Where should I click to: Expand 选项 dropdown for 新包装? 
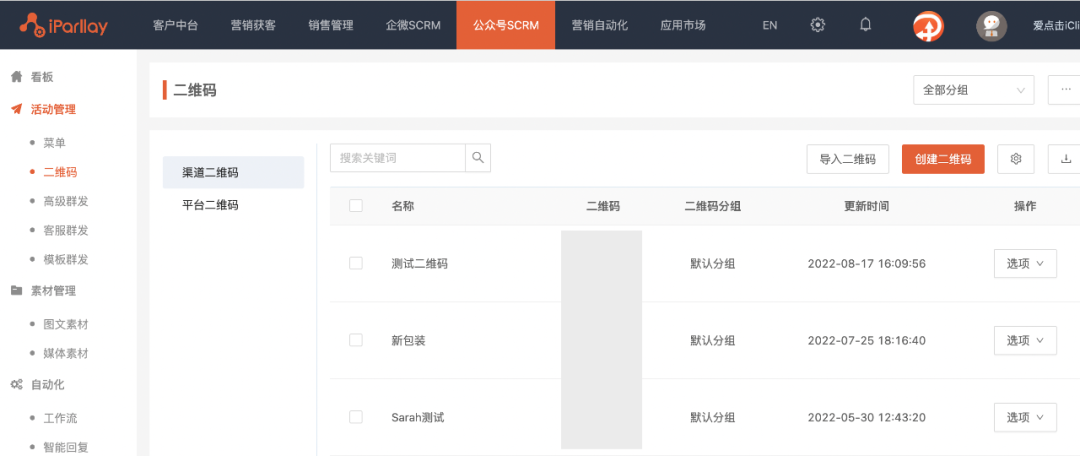(1025, 340)
